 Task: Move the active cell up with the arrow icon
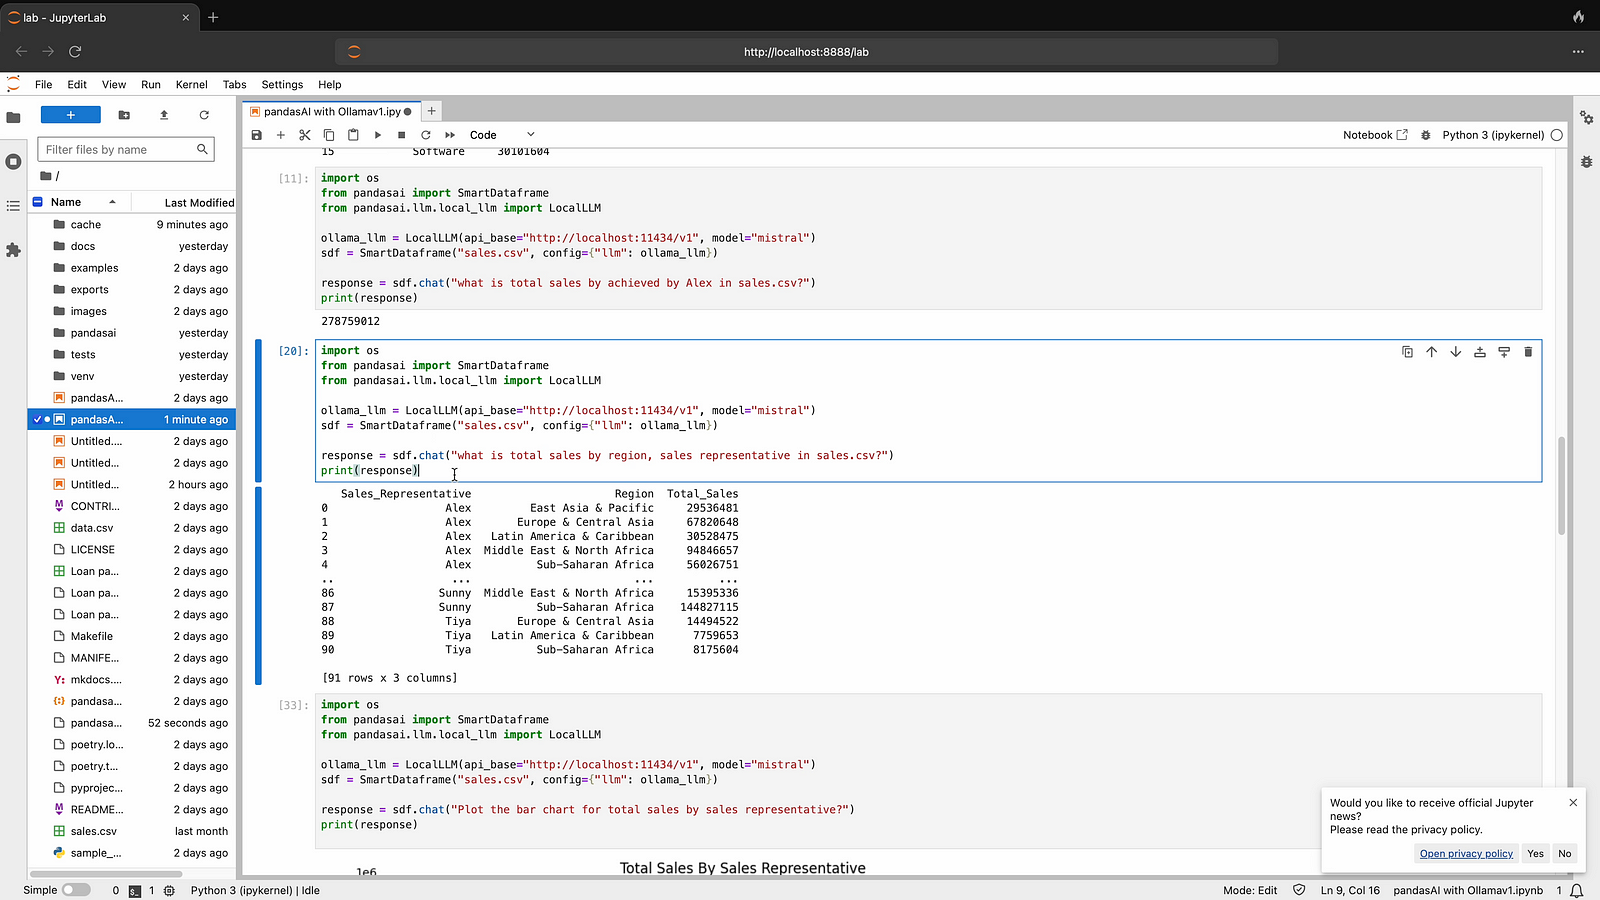point(1431,352)
